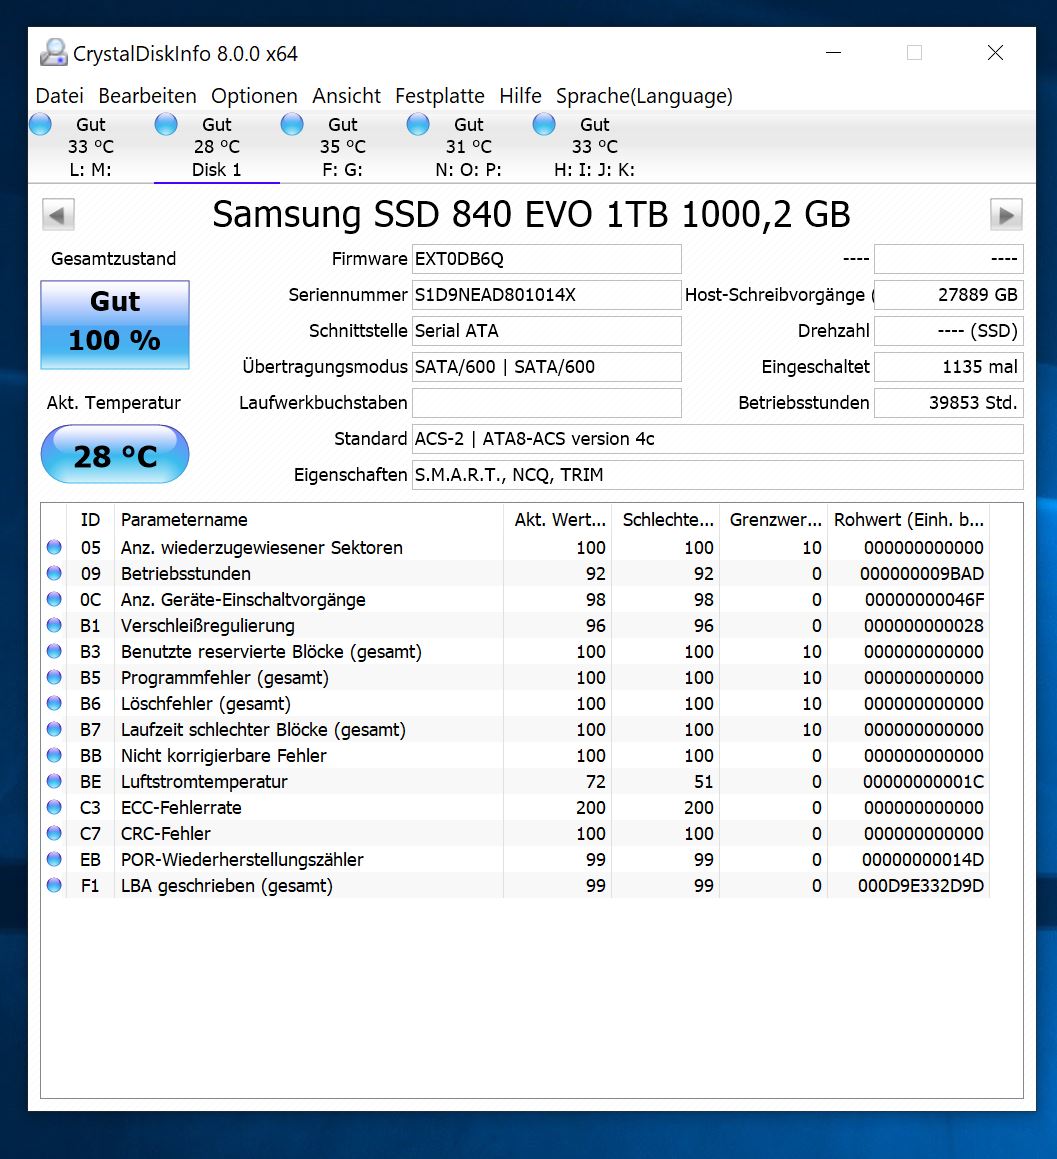Click the Parametername column header
This screenshot has height=1159, width=1057.
309,520
